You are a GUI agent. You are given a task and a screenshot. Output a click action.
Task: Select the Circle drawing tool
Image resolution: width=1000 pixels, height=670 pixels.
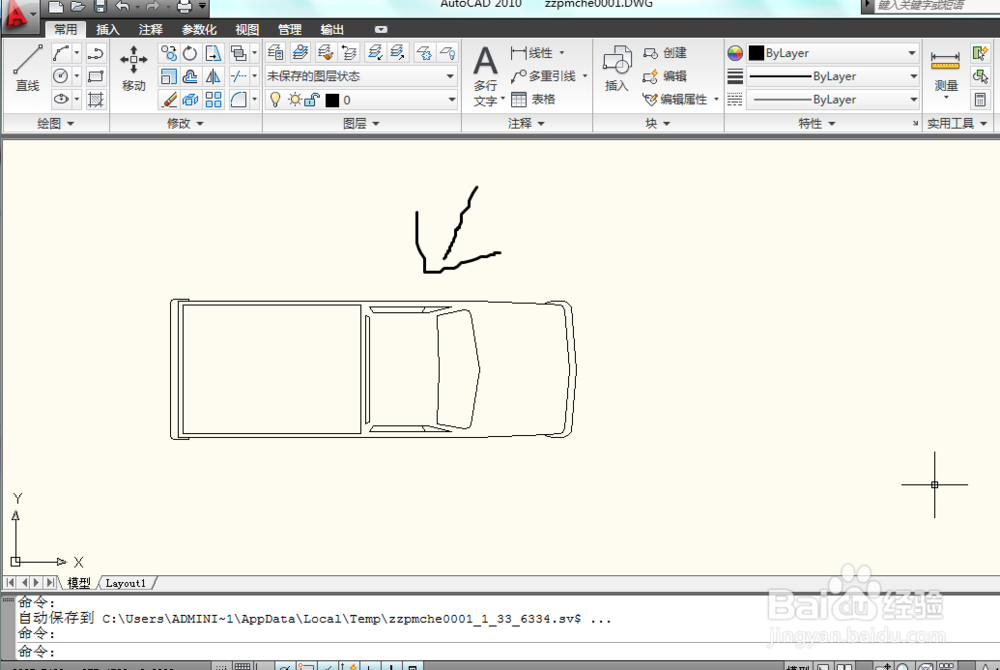point(61,76)
